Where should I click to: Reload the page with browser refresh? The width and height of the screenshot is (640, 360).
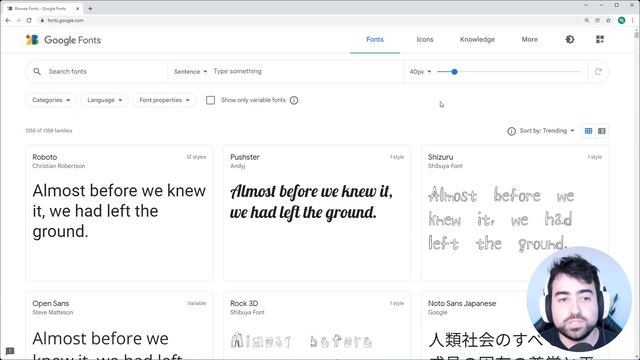click(x=29, y=20)
